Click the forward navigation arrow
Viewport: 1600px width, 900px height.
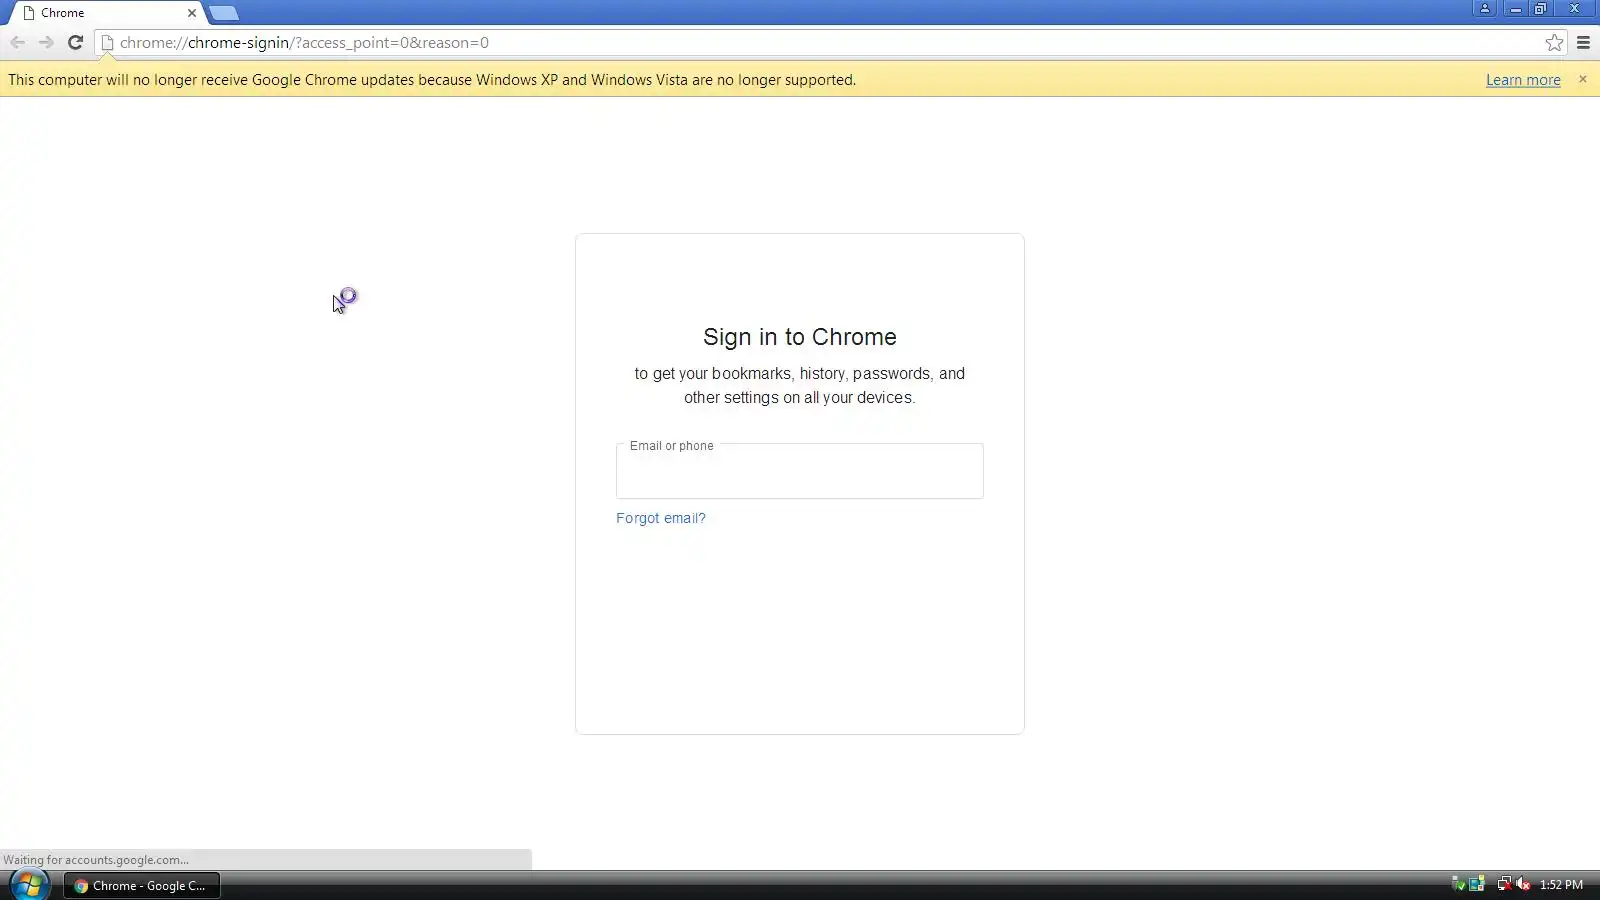click(x=46, y=42)
